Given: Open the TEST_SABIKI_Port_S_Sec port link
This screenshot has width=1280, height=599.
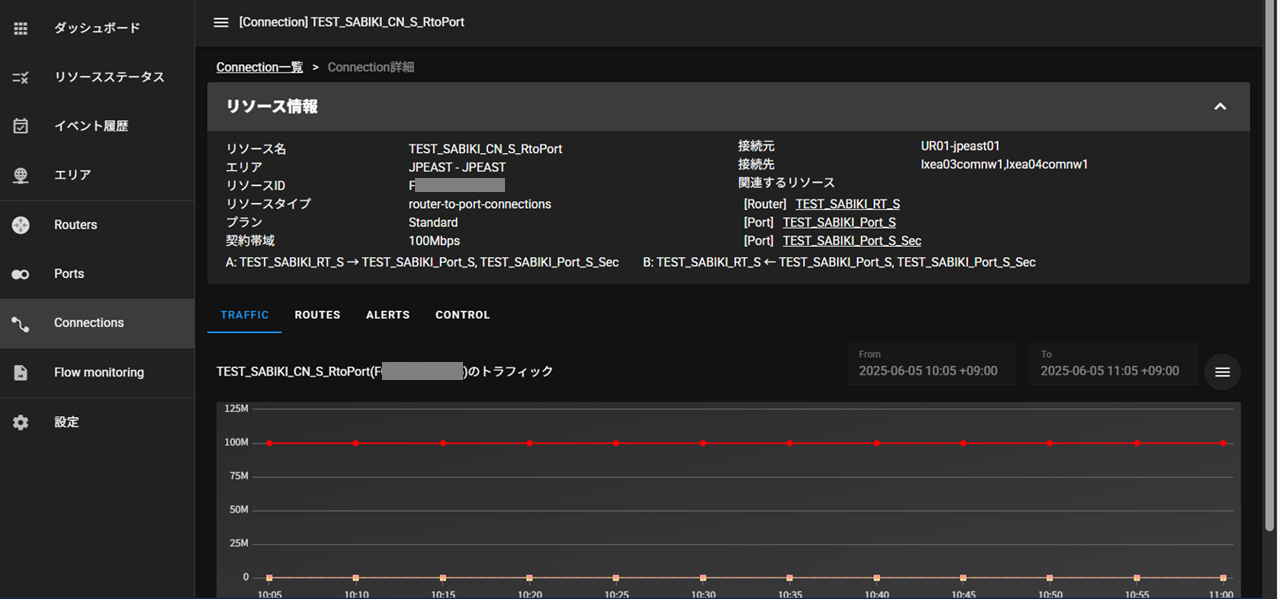Looking at the screenshot, I should (851, 241).
